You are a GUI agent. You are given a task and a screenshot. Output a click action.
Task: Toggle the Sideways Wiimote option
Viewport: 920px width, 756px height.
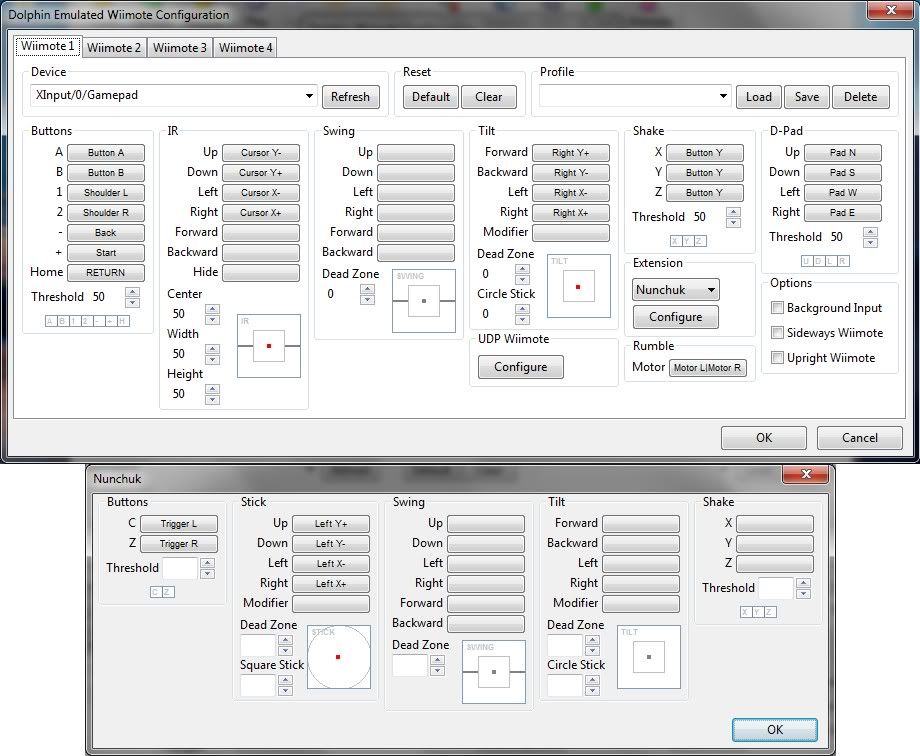(x=777, y=333)
